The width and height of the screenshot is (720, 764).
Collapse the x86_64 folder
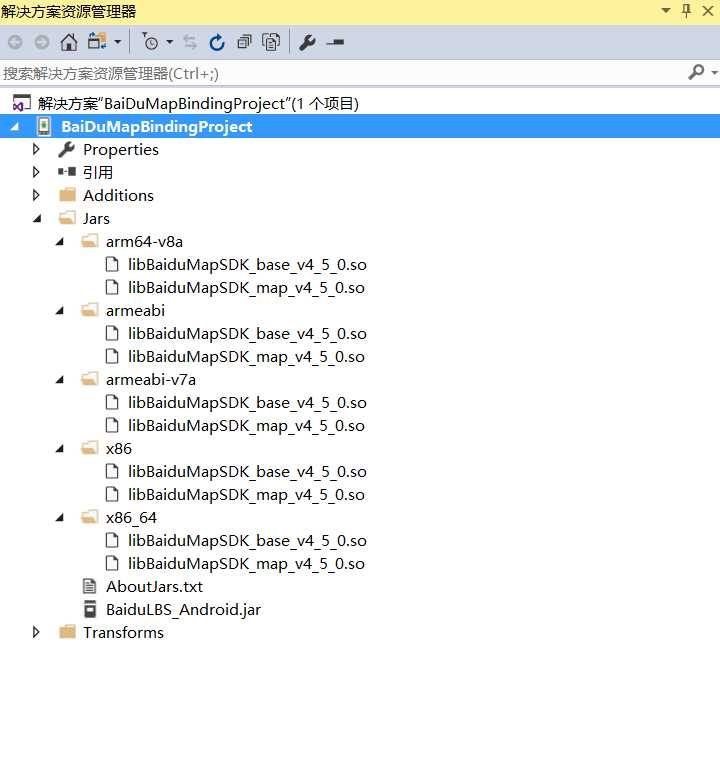(60, 518)
